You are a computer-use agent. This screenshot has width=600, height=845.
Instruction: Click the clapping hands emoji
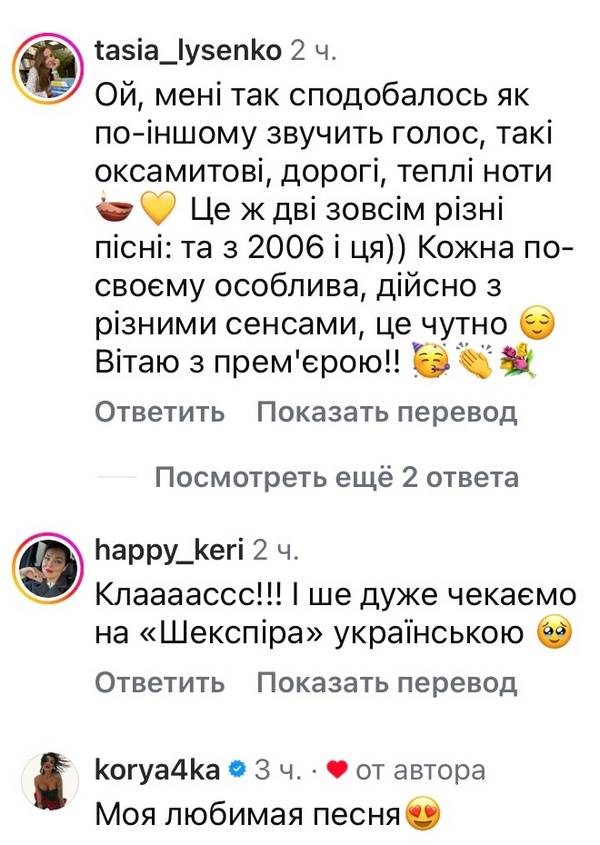coord(477,362)
